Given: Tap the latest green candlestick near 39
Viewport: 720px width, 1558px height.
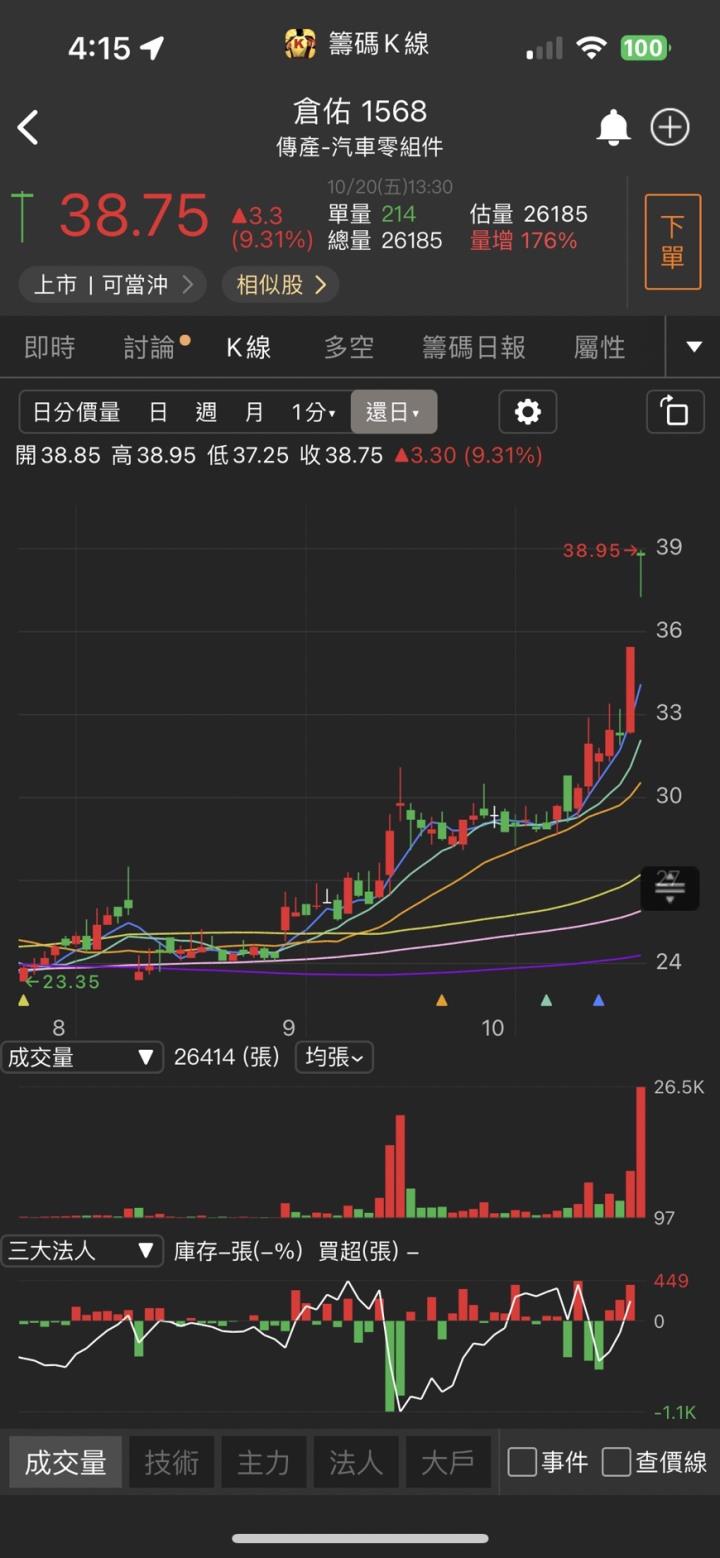Looking at the screenshot, I should pyautogui.click(x=641, y=572).
